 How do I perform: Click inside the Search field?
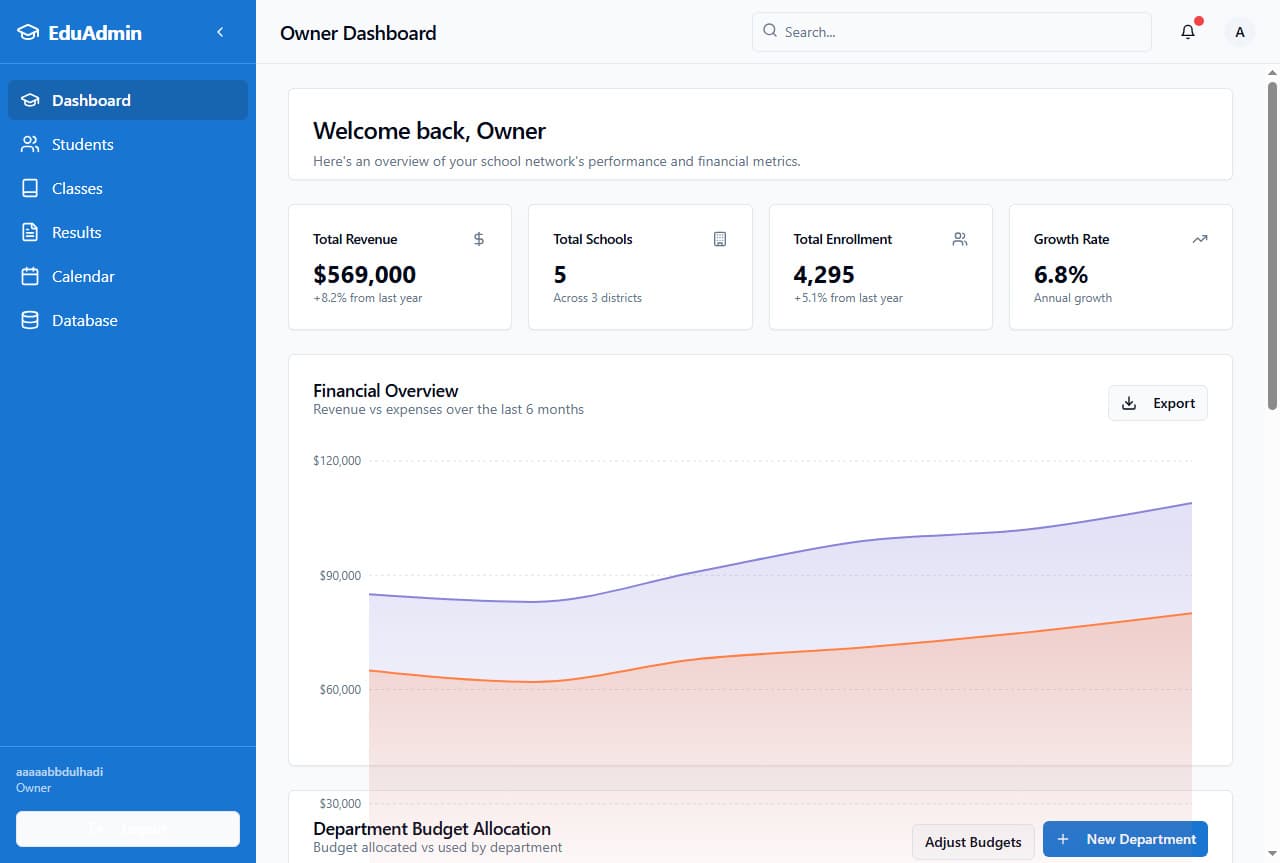point(950,31)
